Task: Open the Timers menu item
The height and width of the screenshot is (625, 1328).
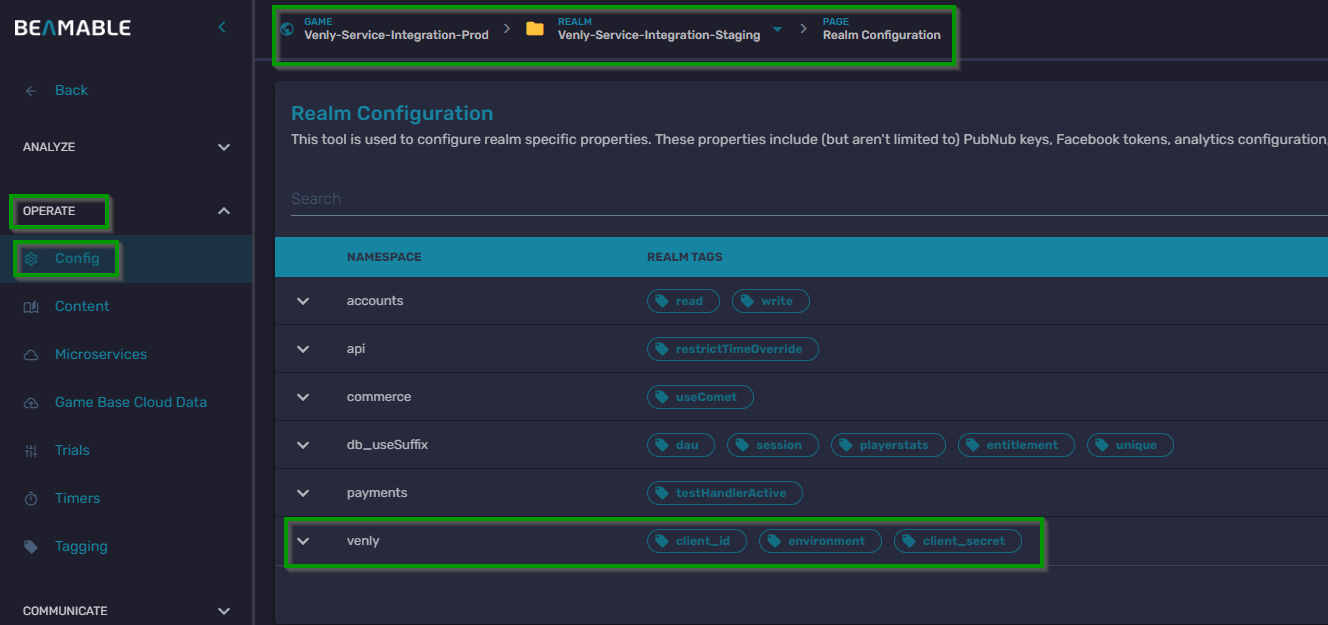Action: click(126, 499)
